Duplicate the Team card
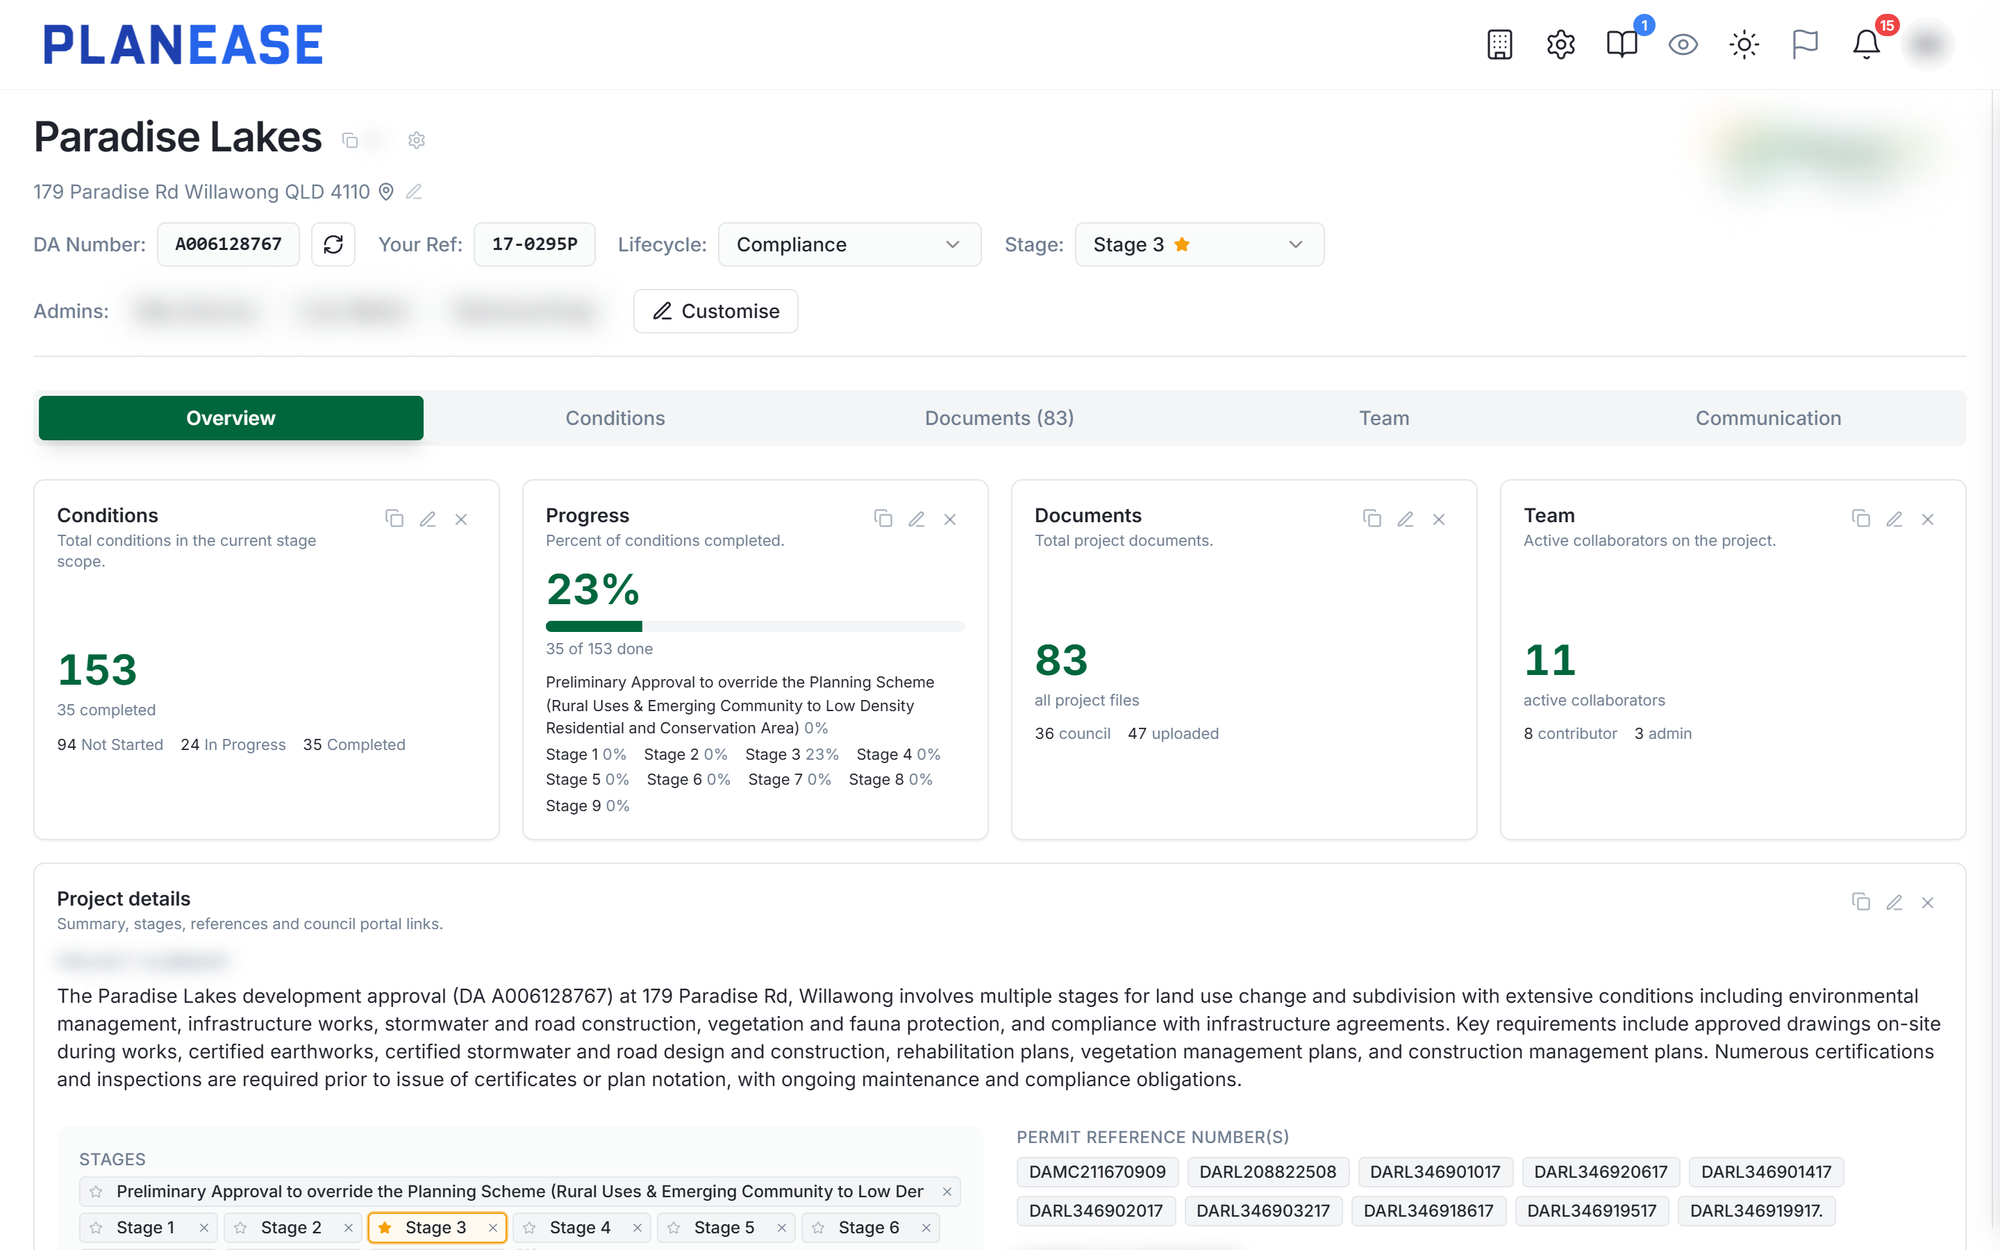This screenshot has width=2000, height=1250. pos(1861,518)
